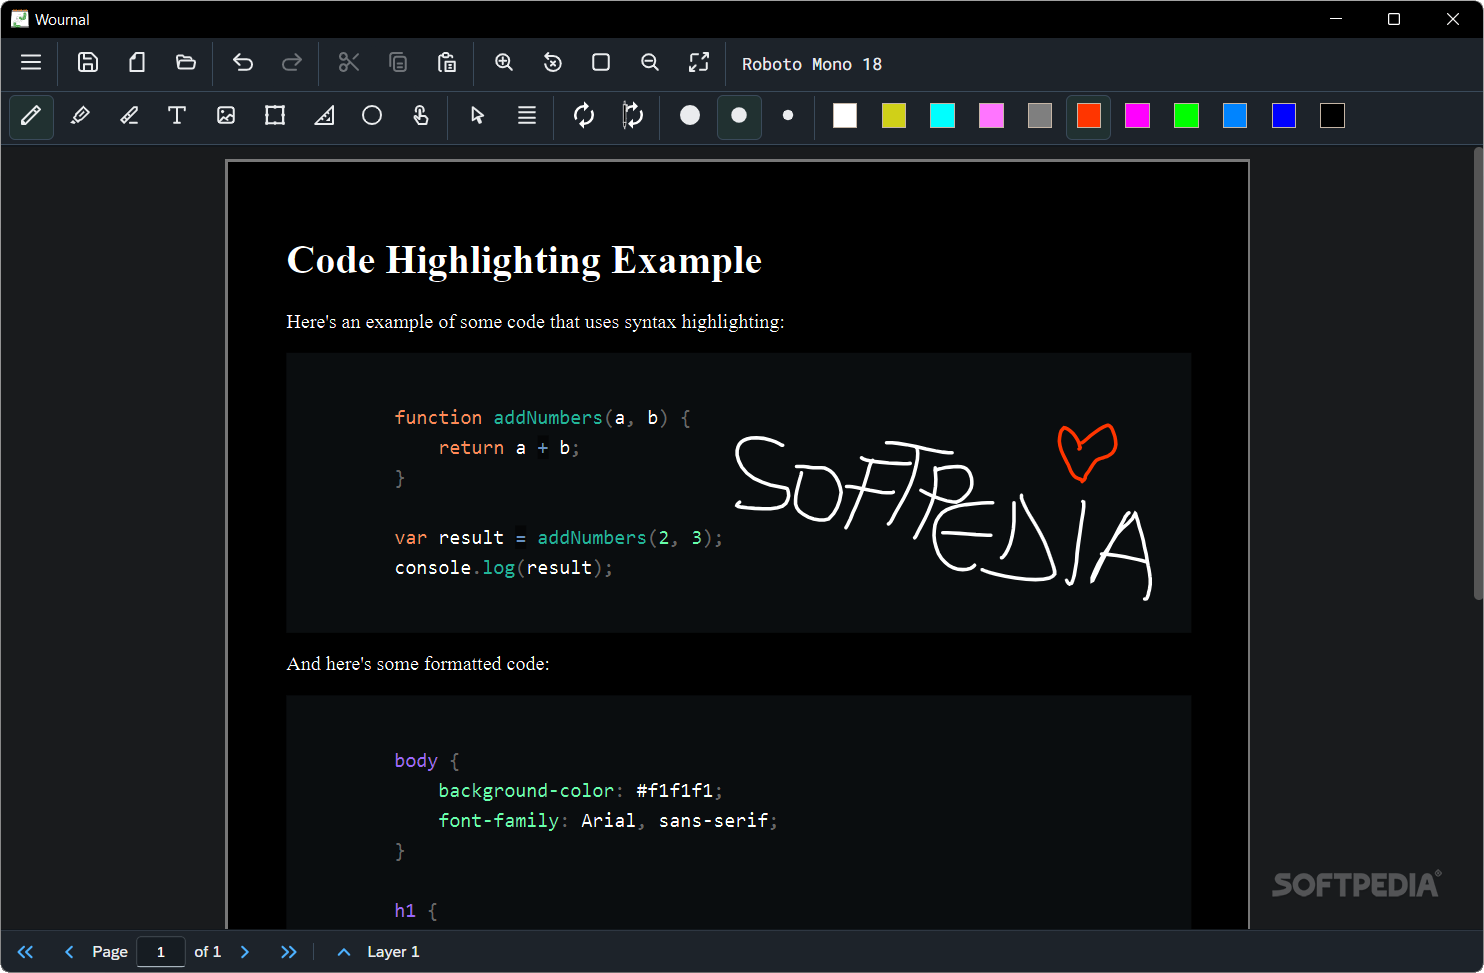Open the Layer 1 selector

[x=393, y=952]
